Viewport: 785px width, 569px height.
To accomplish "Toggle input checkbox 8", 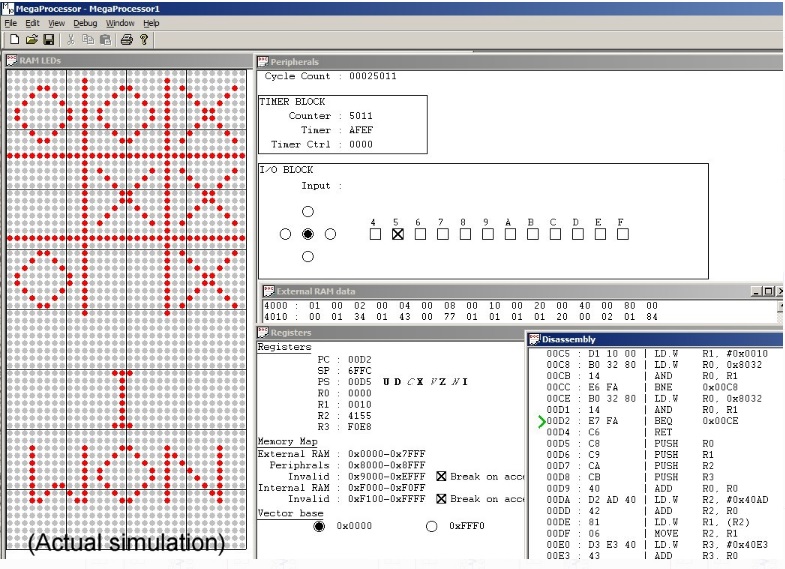I will tap(465, 234).
